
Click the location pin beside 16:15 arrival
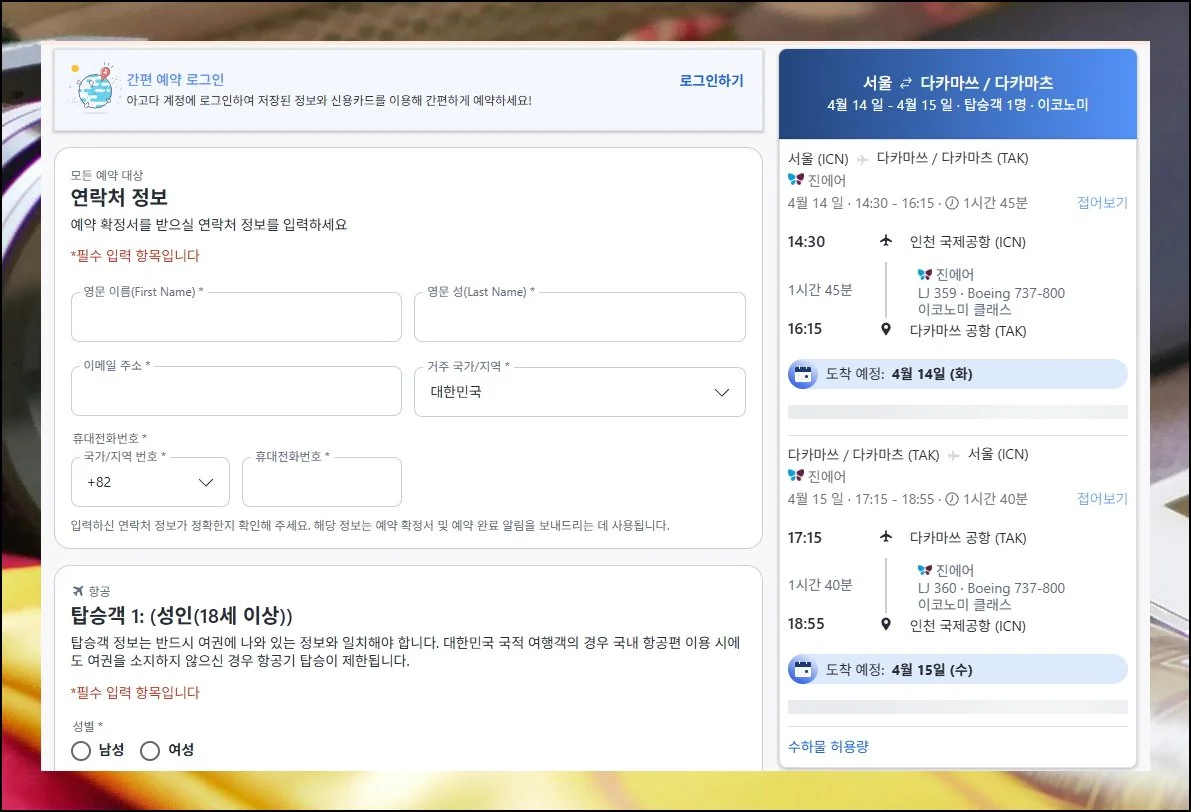pos(885,330)
